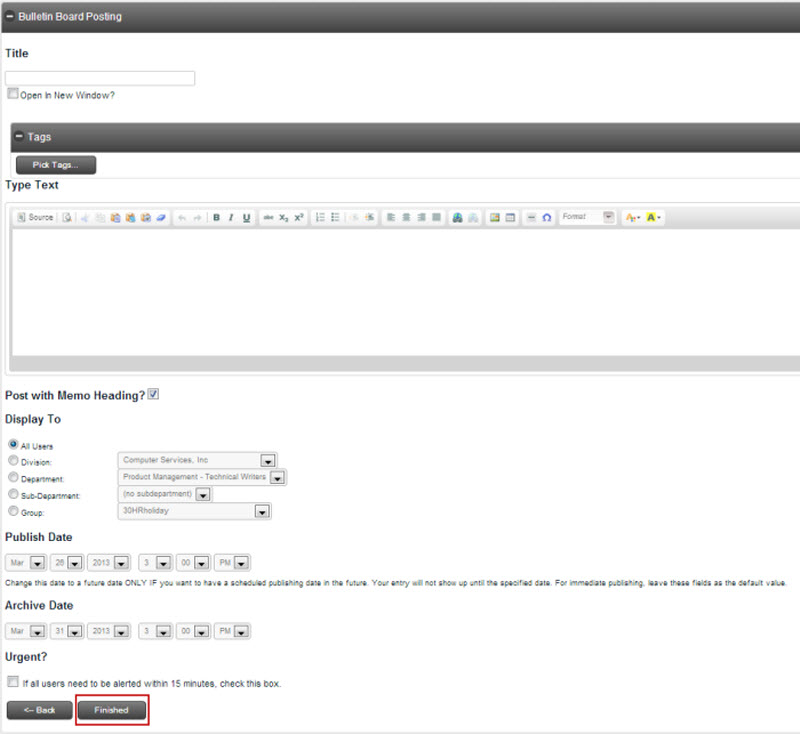Check the Open in New Window box

13,94
